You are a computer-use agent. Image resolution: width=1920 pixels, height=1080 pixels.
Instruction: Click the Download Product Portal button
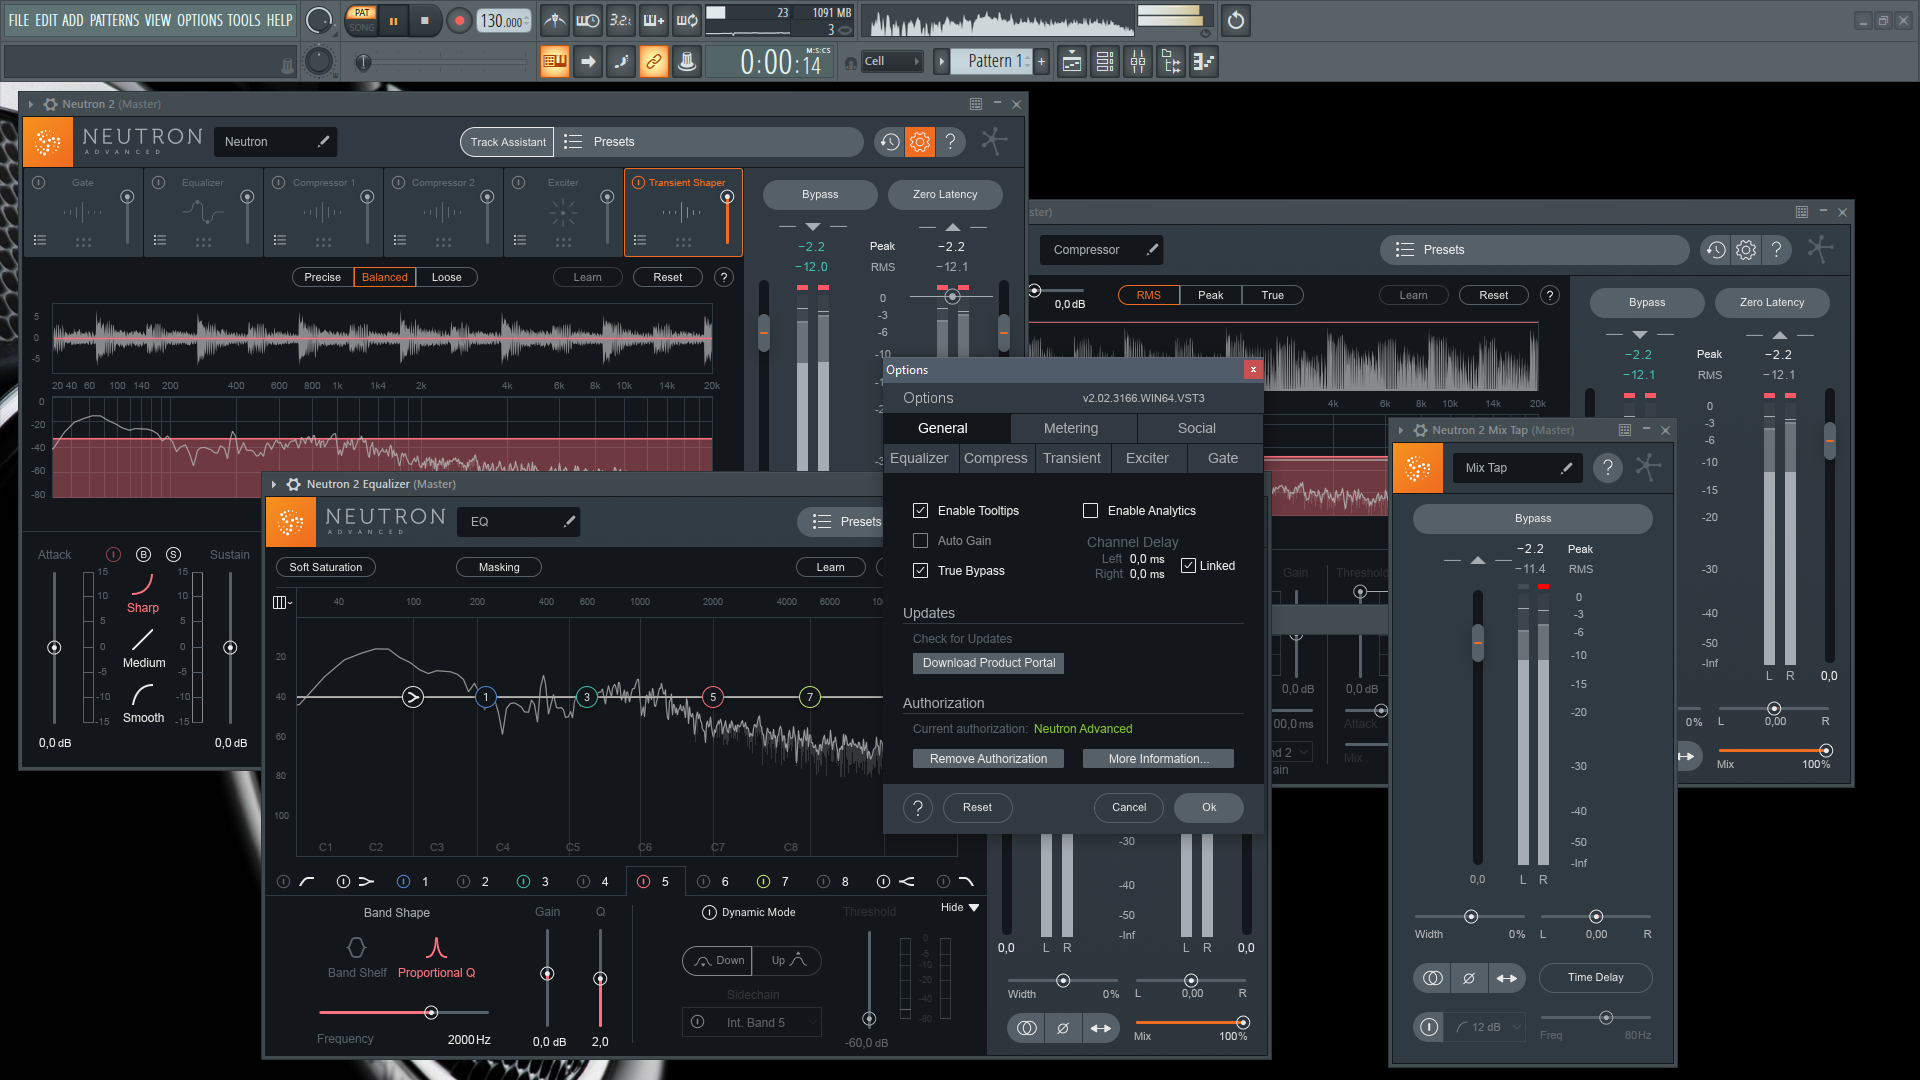coord(988,663)
